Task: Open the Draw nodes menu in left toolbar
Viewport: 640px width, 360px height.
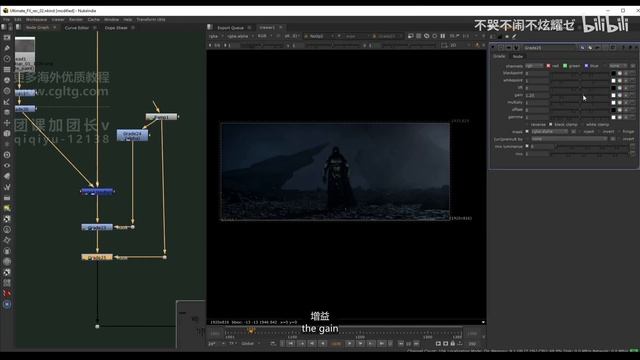Action: 7,48
